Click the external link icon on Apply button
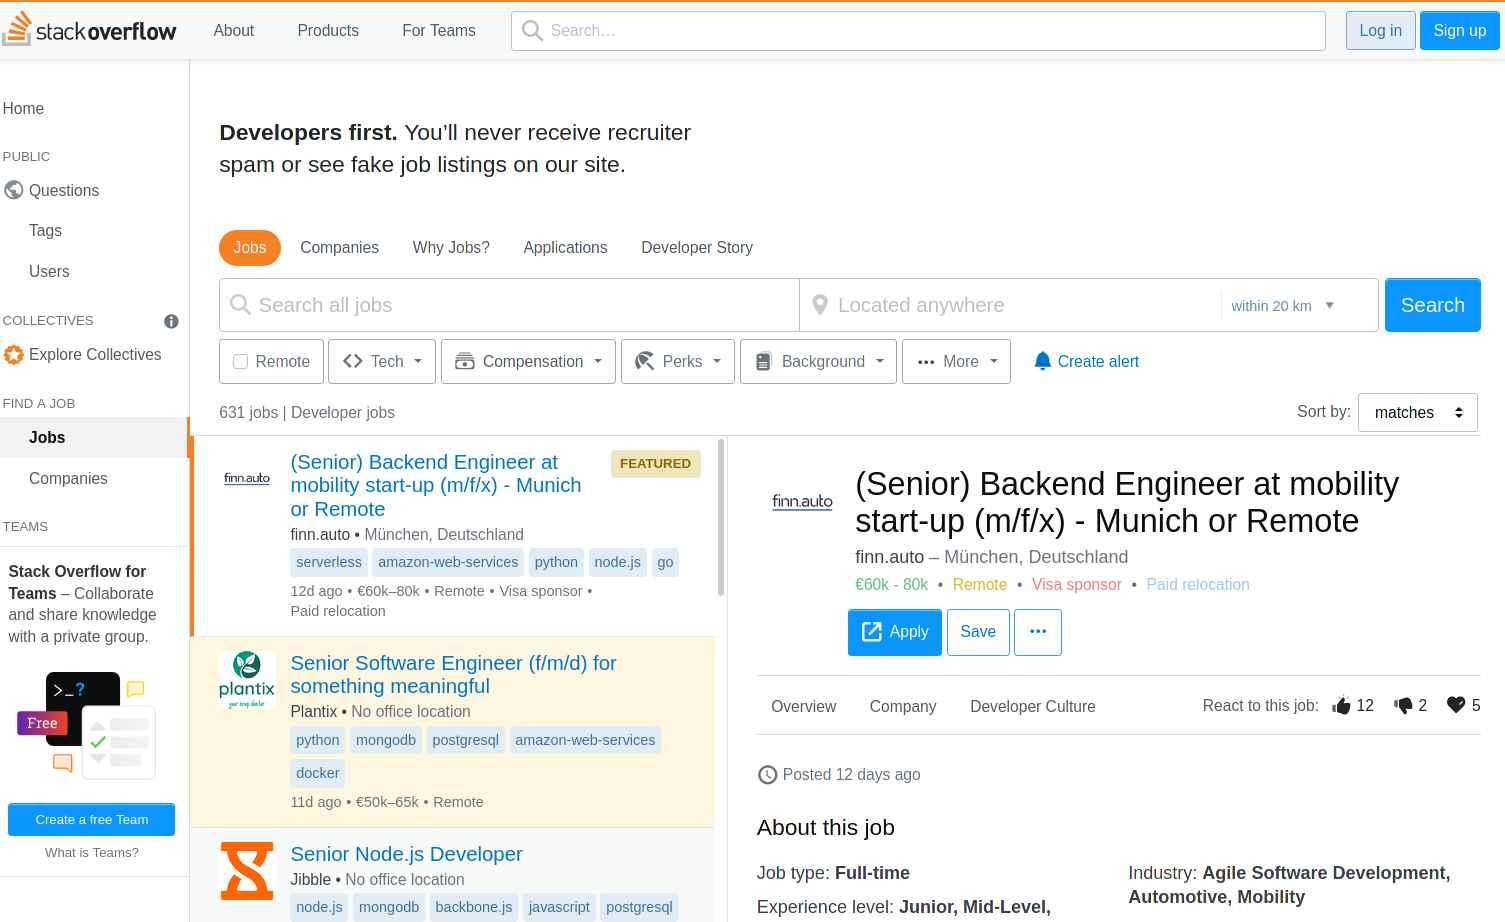The width and height of the screenshot is (1505, 922). click(872, 632)
